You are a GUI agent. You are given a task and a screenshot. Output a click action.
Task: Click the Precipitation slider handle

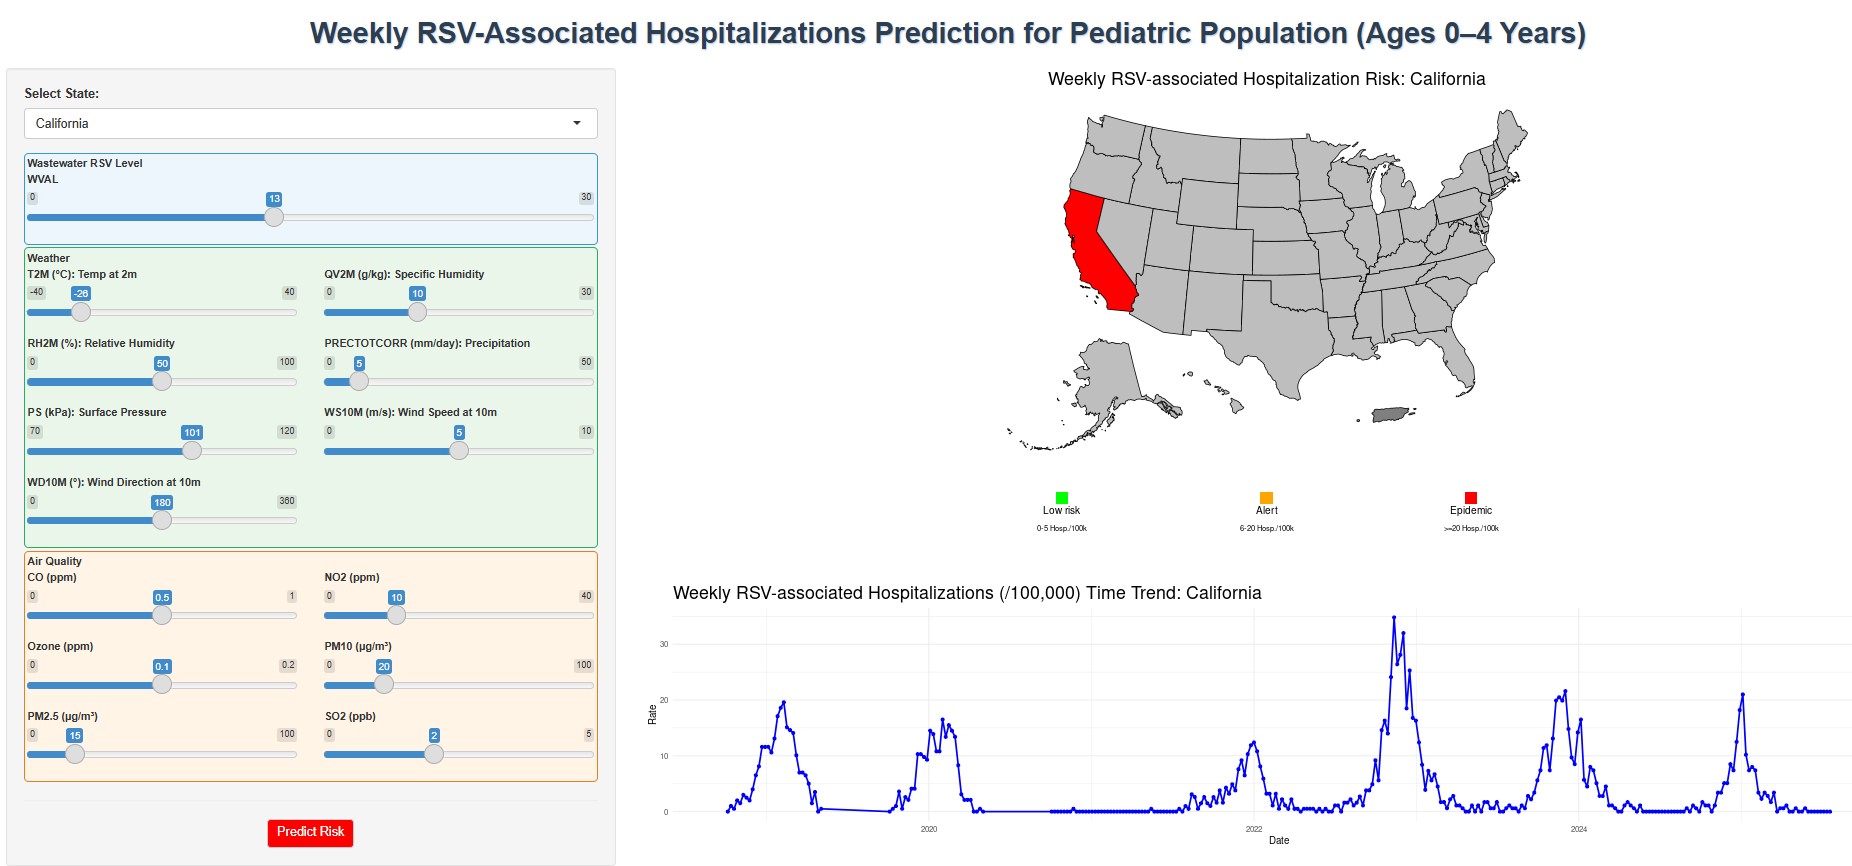click(x=359, y=381)
